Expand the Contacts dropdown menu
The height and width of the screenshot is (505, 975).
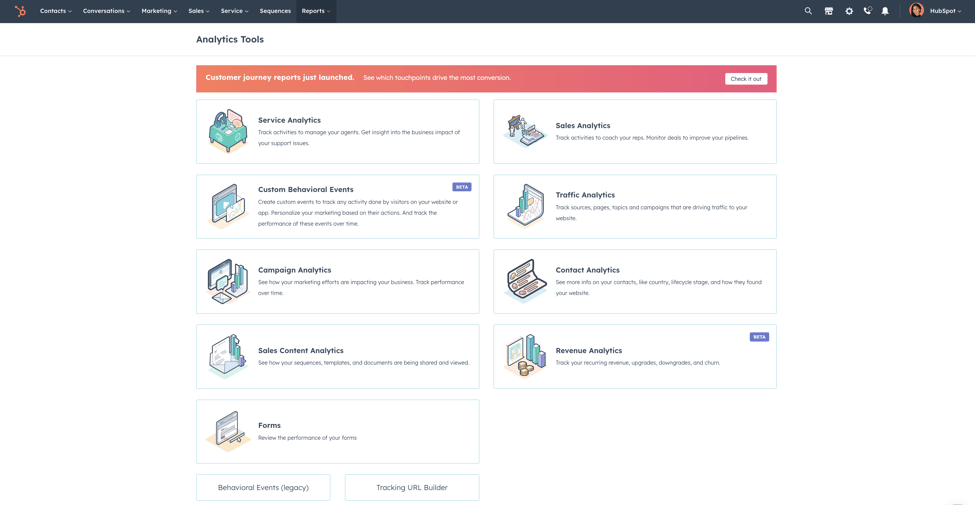pos(56,11)
